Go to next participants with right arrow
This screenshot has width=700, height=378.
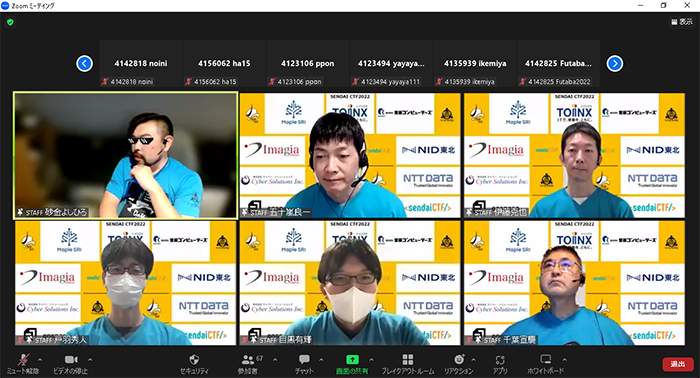(x=615, y=63)
